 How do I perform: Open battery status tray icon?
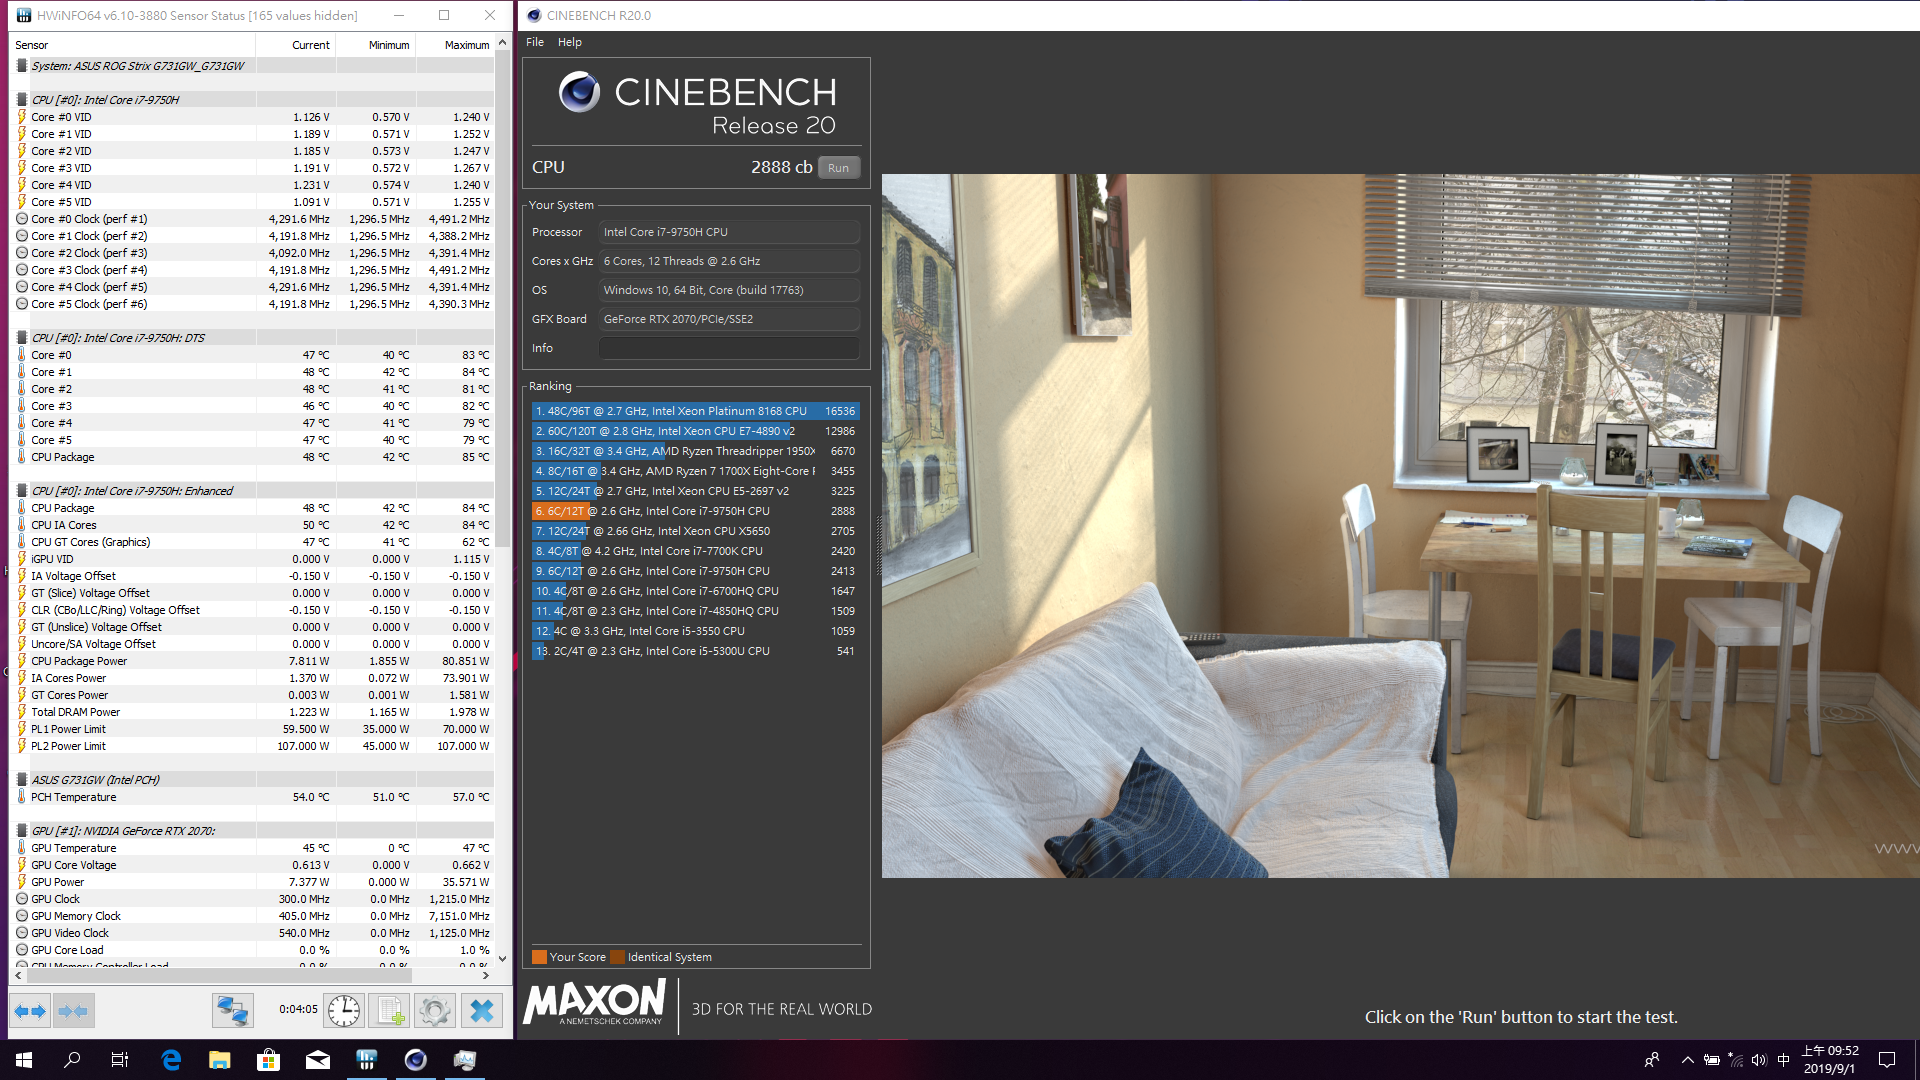(x=1712, y=1060)
